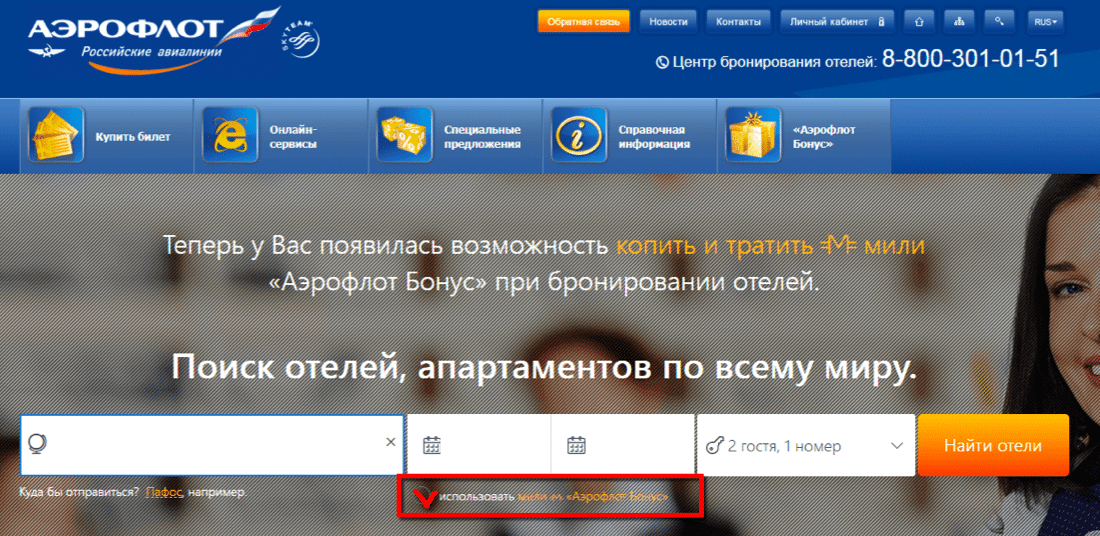Click the Aeroflot logo
This screenshot has height=536, width=1100.
[152, 39]
